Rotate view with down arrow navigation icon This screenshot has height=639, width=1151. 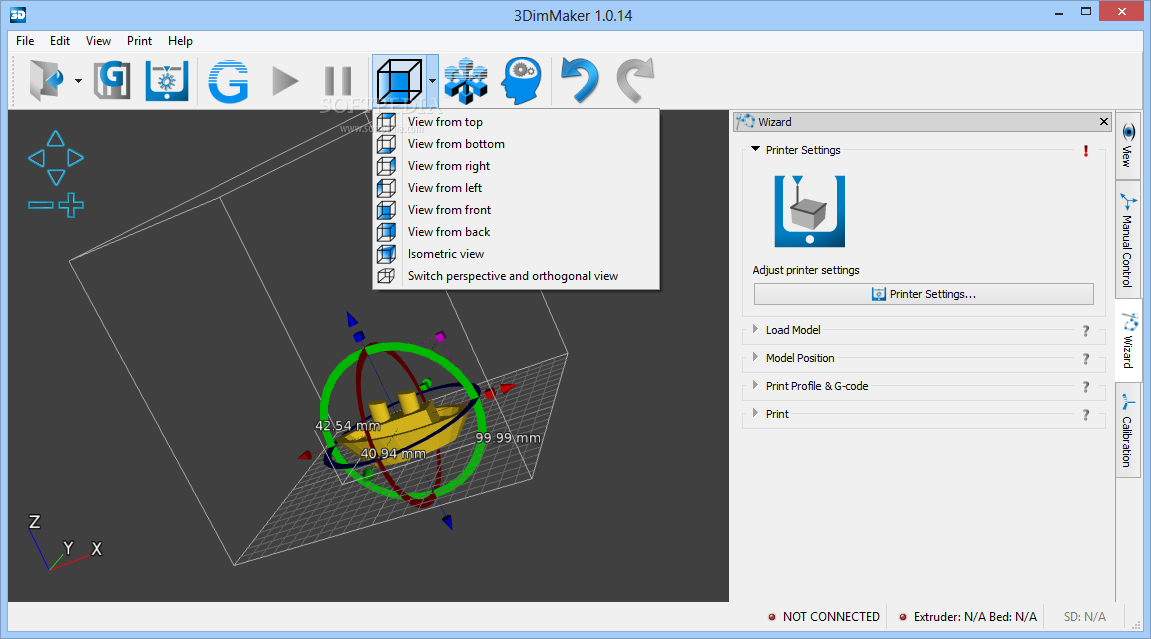coord(56,177)
